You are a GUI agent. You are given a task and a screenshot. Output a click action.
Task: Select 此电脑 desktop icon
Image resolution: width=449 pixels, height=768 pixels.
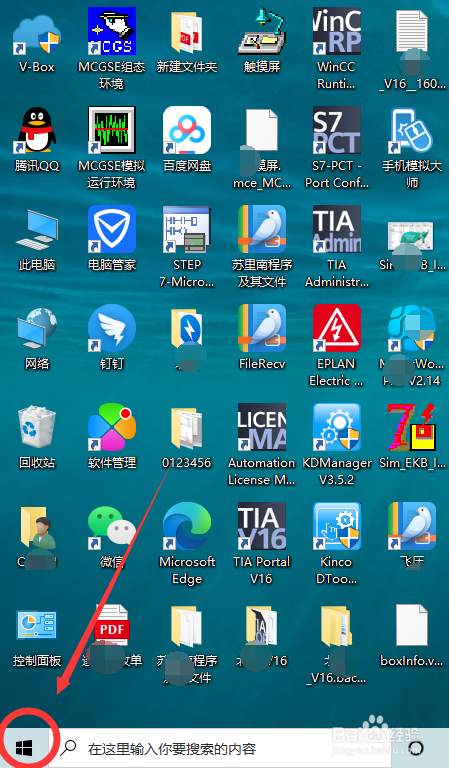[36, 229]
